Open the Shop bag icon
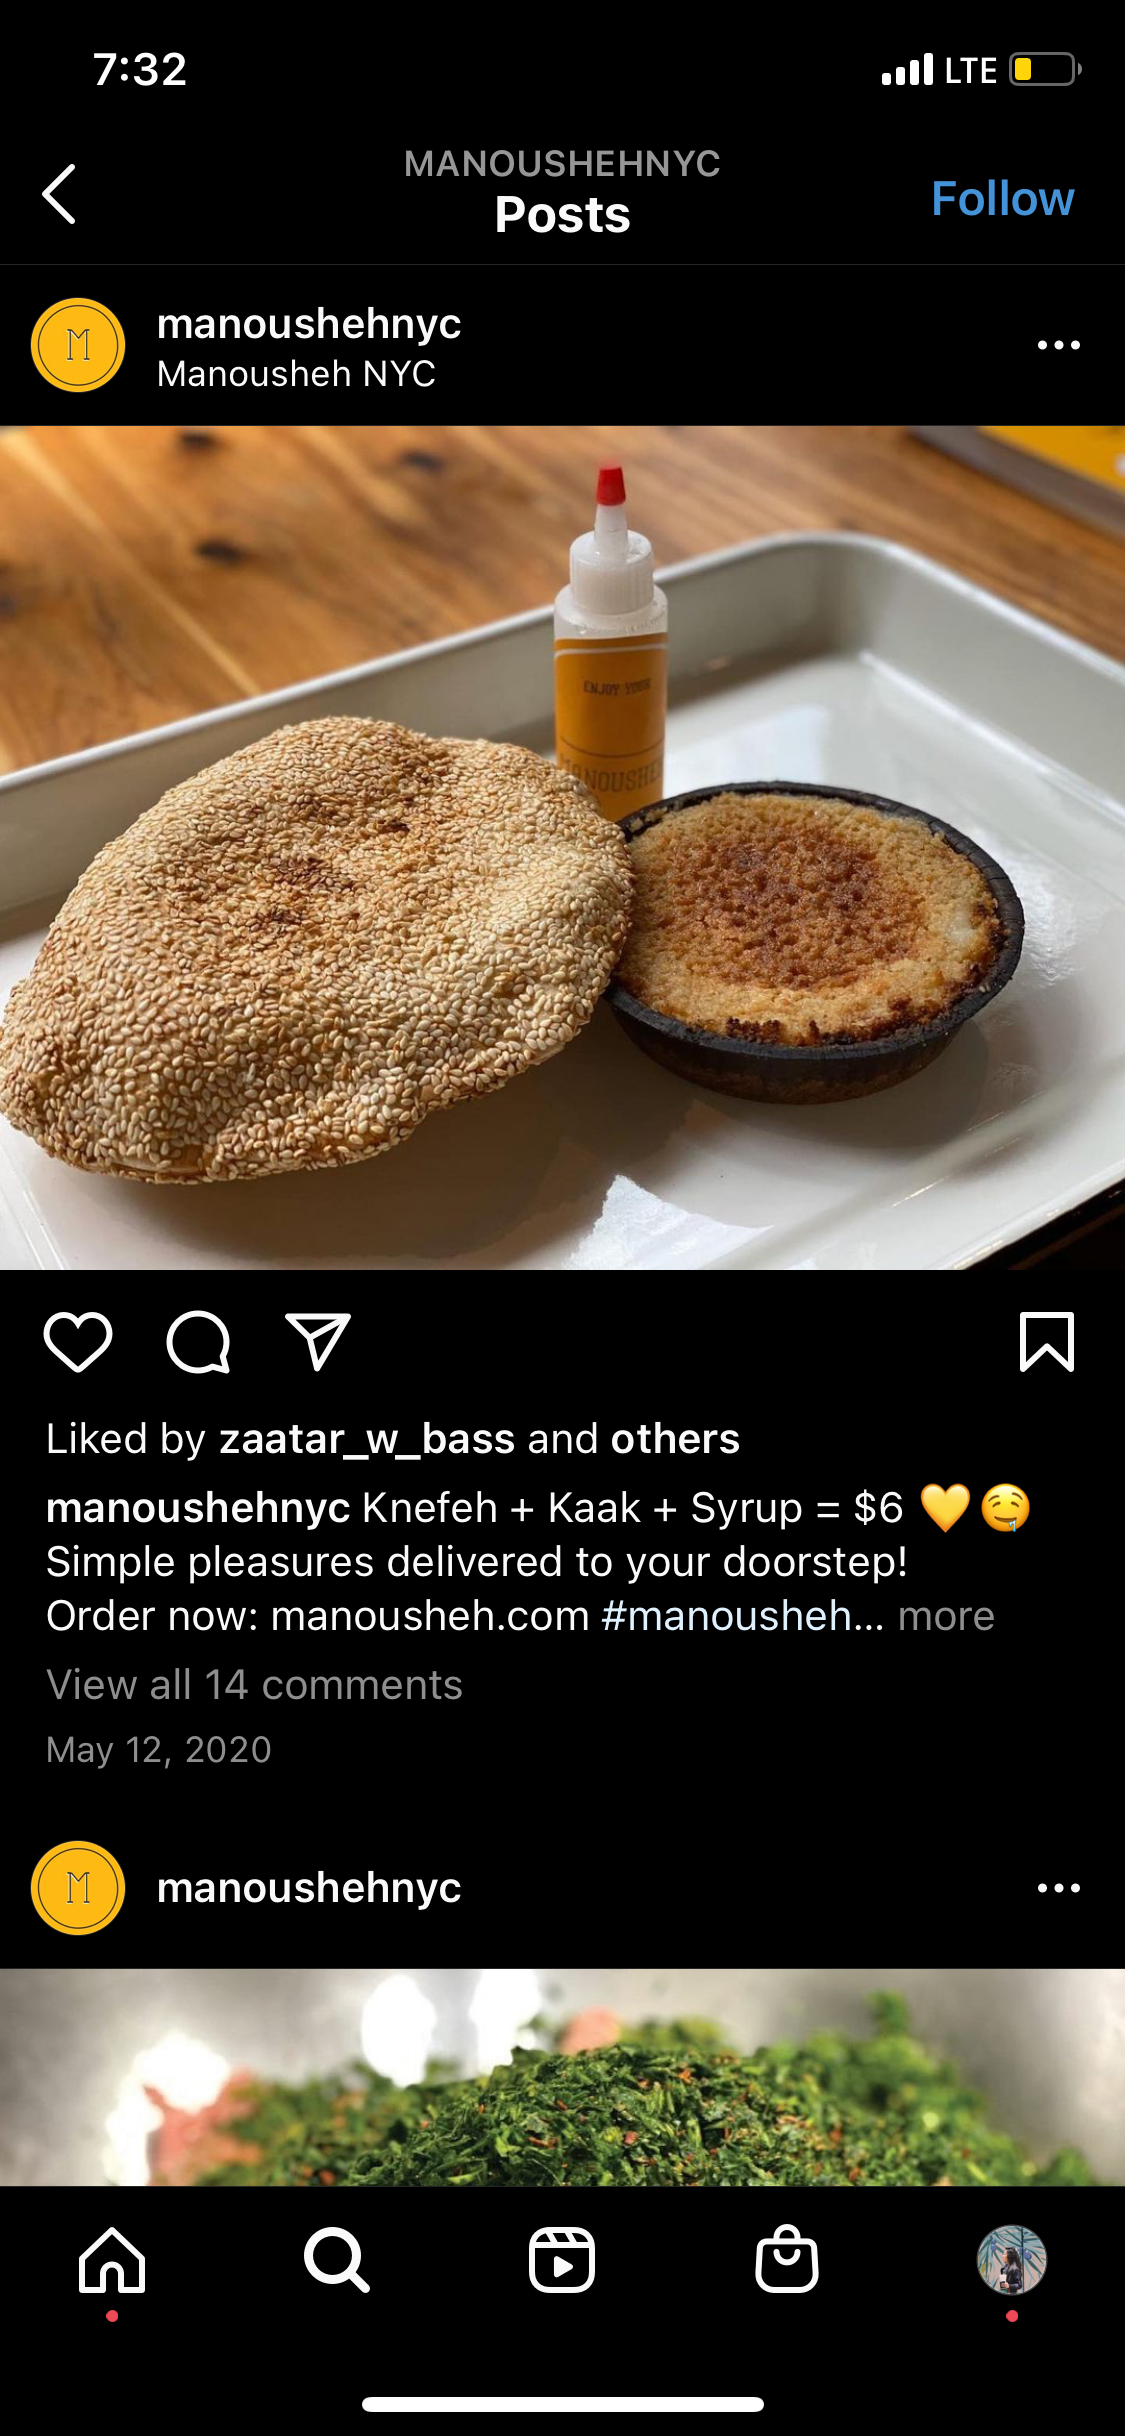The image size is (1125, 2436). [x=787, y=2259]
